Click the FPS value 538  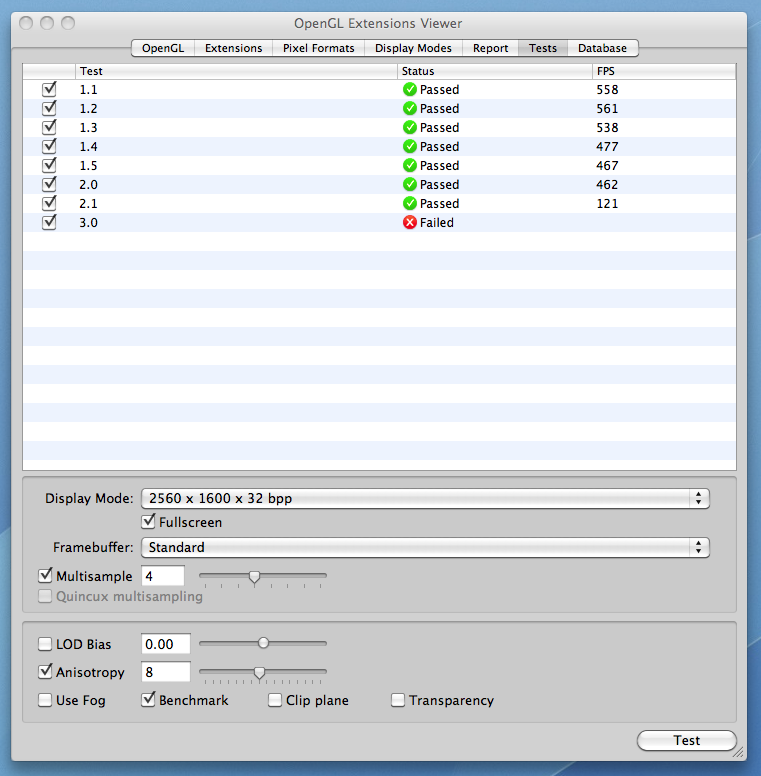(x=607, y=128)
